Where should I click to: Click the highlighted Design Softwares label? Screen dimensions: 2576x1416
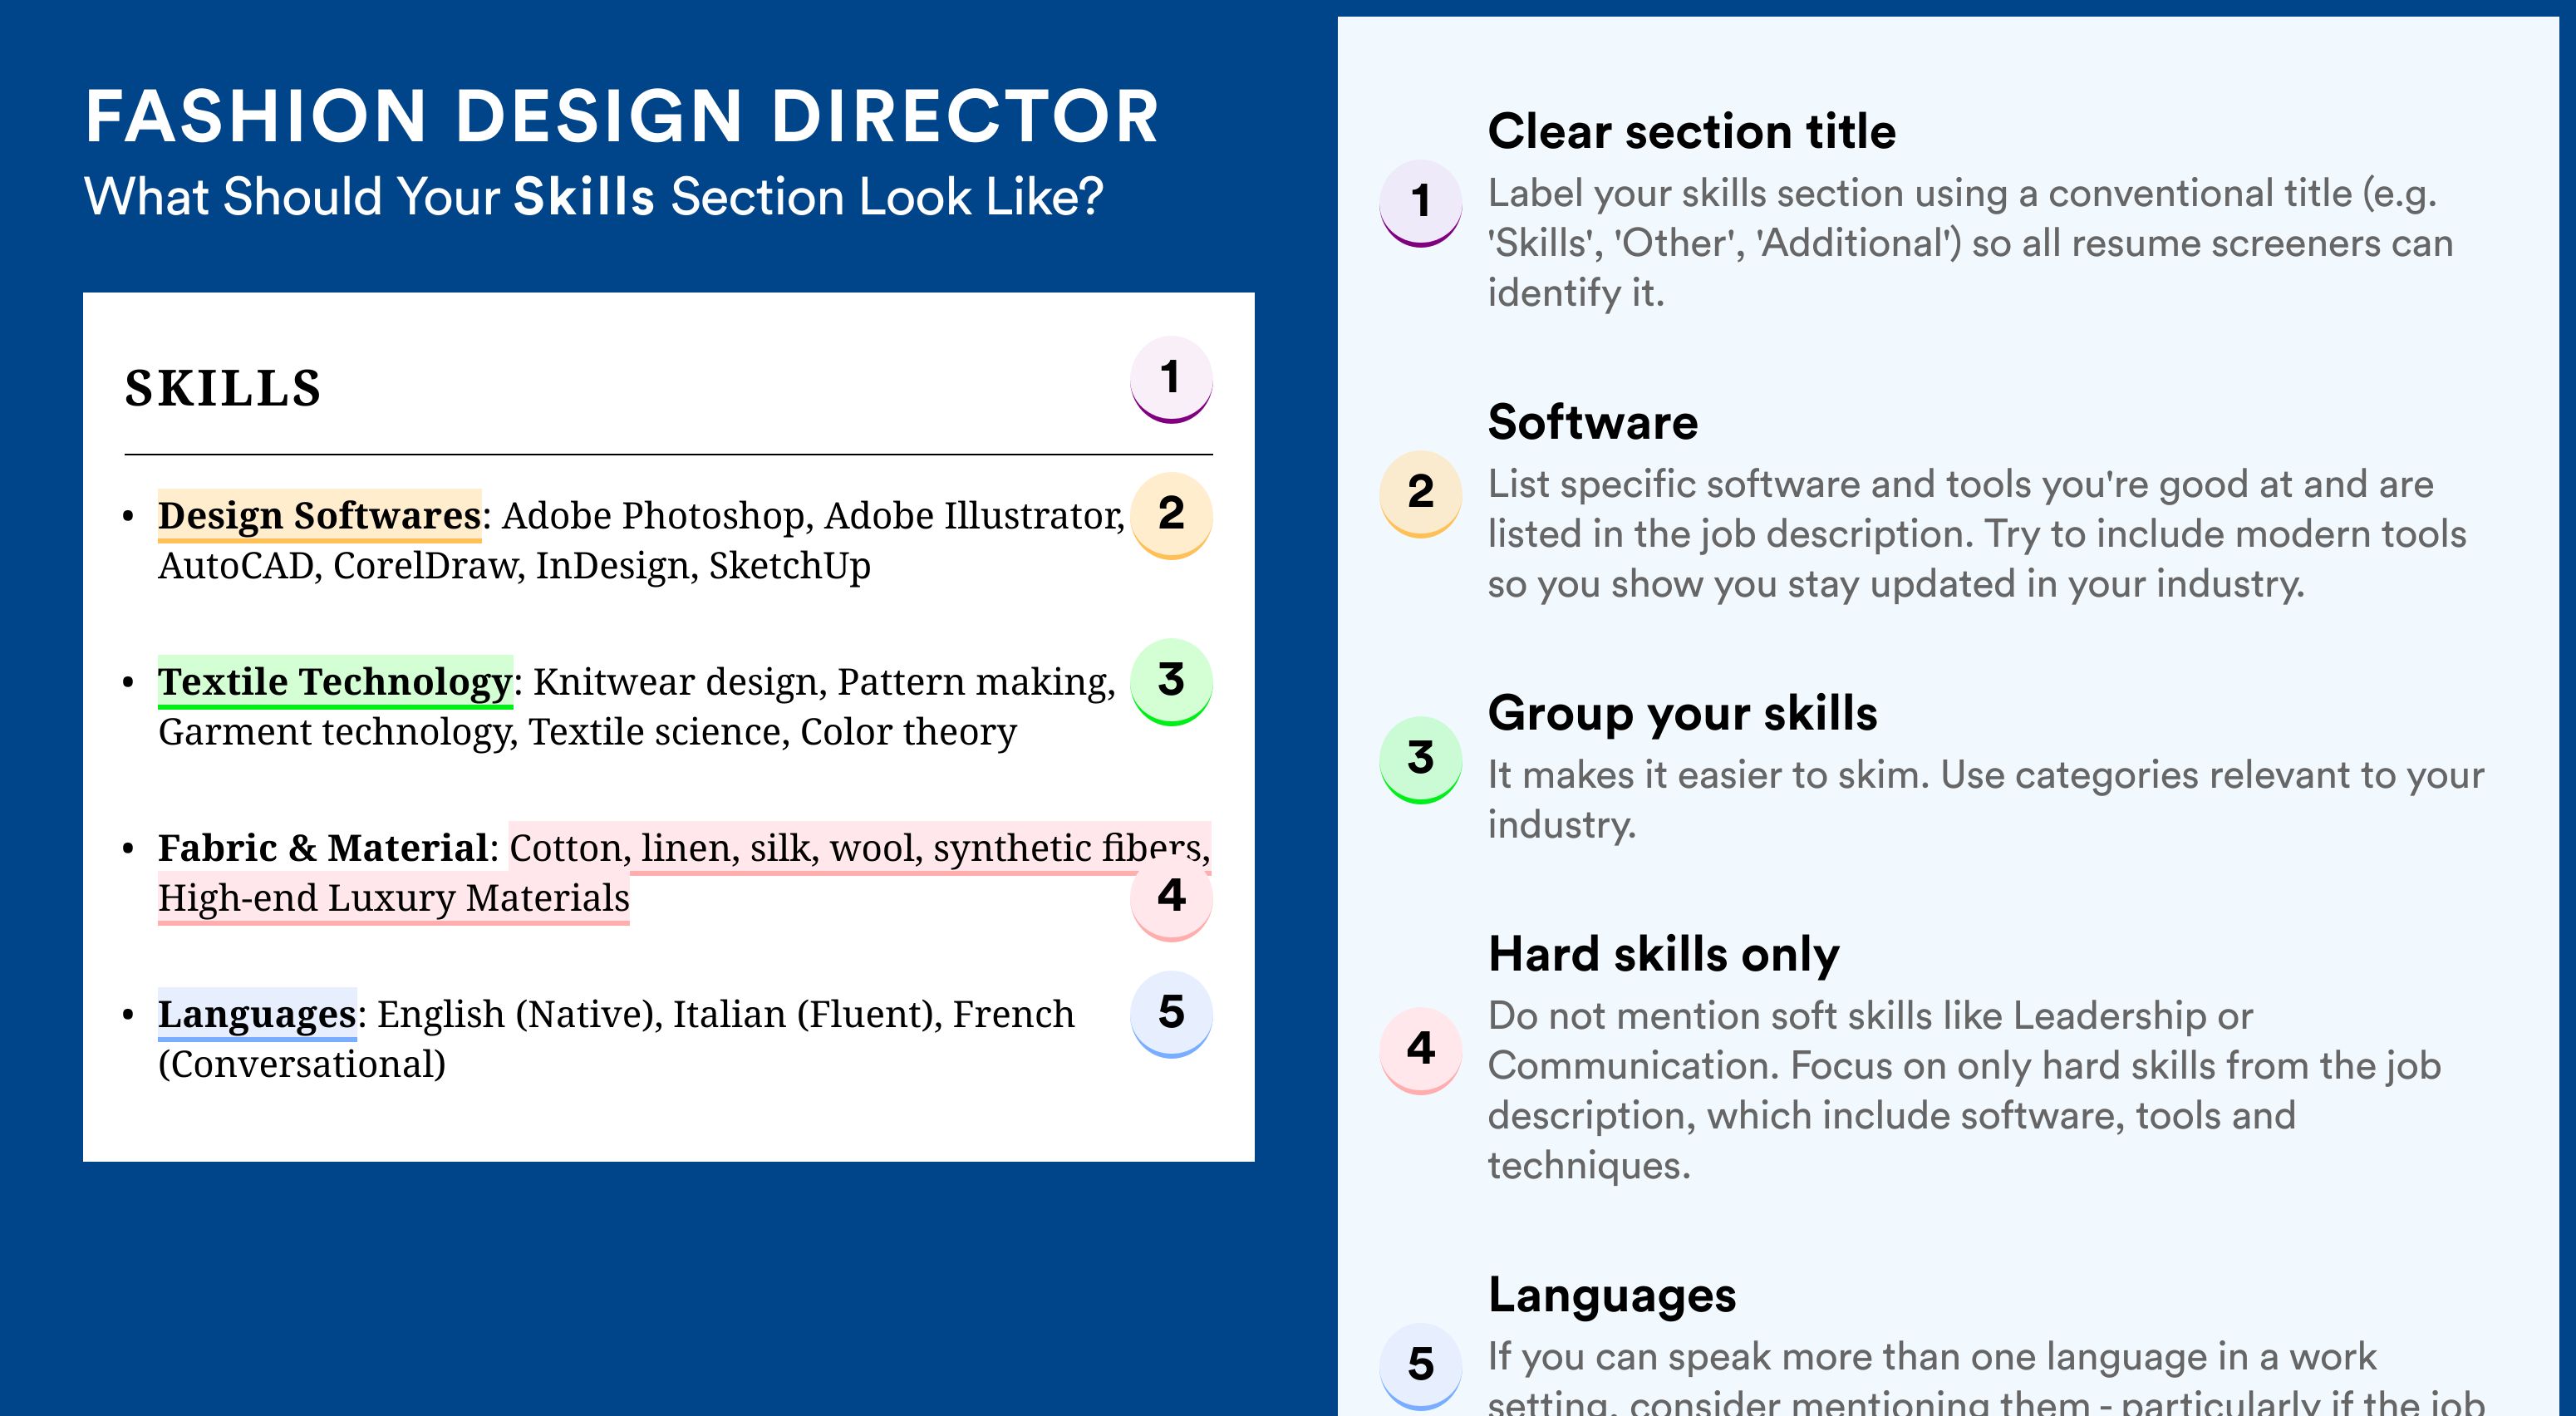[319, 515]
